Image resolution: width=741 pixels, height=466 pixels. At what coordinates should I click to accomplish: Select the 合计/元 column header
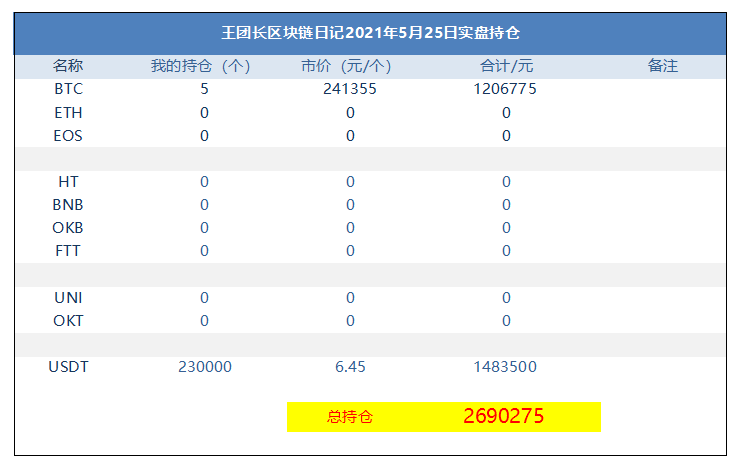click(506, 66)
